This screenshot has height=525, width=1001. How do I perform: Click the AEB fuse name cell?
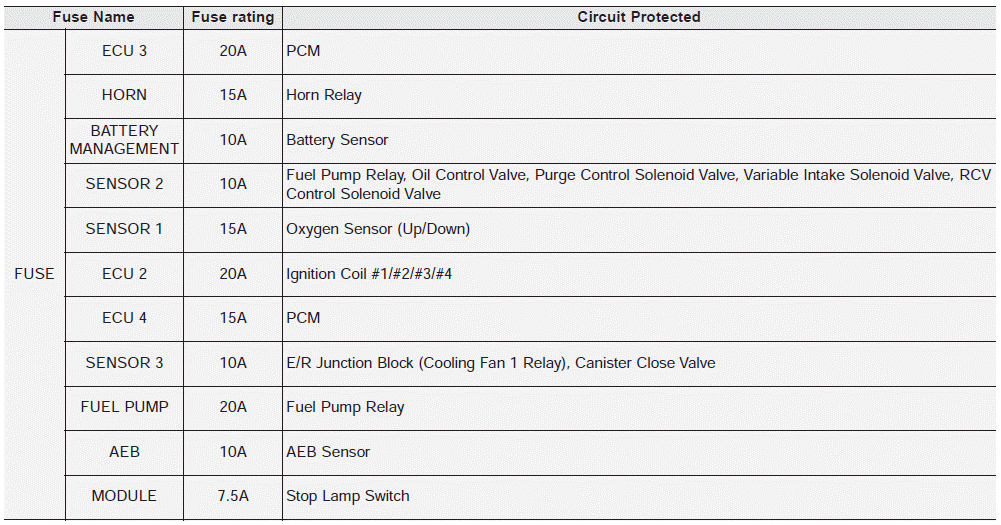coord(124,452)
